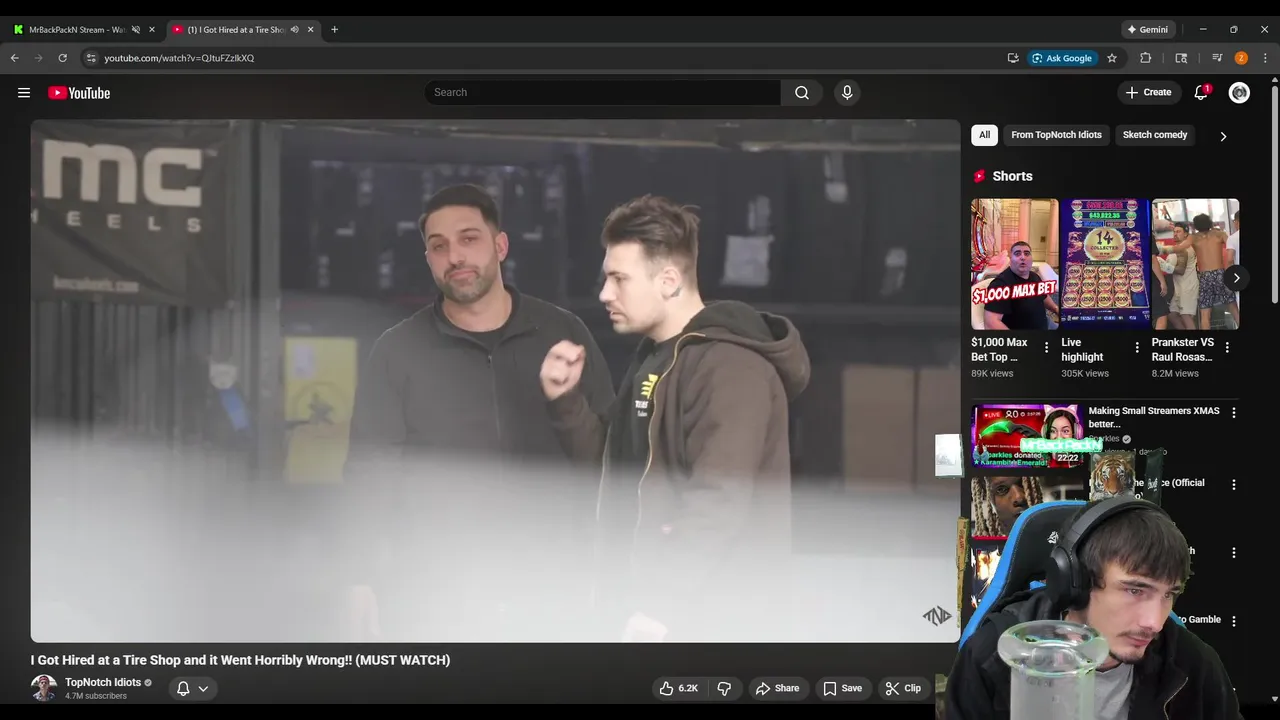Viewport: 1280px width, 720px height.
Task: Open Making Small Streamers XMAS better video
Action: pyautogui.click(x=1153, y=417)
